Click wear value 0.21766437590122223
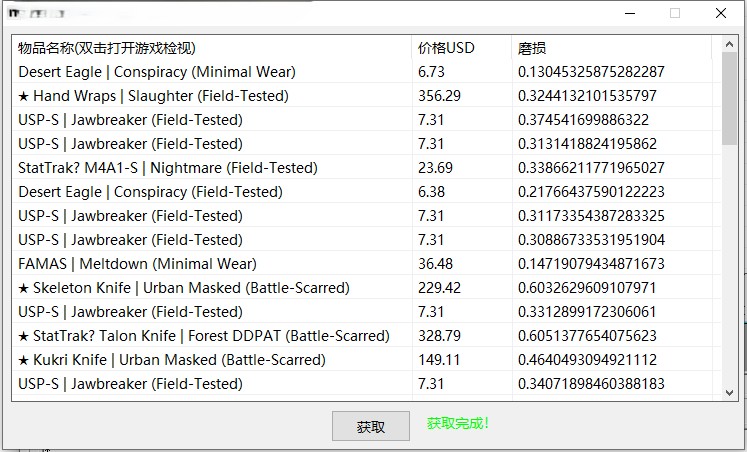The image size is (747, 452). (591, 192)
